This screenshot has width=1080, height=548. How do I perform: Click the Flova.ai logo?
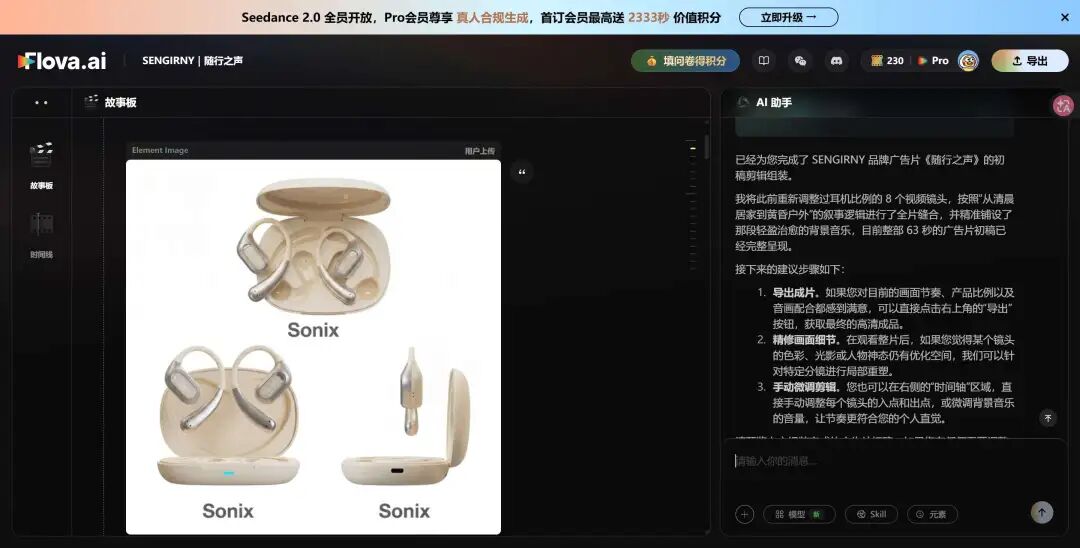62,61
